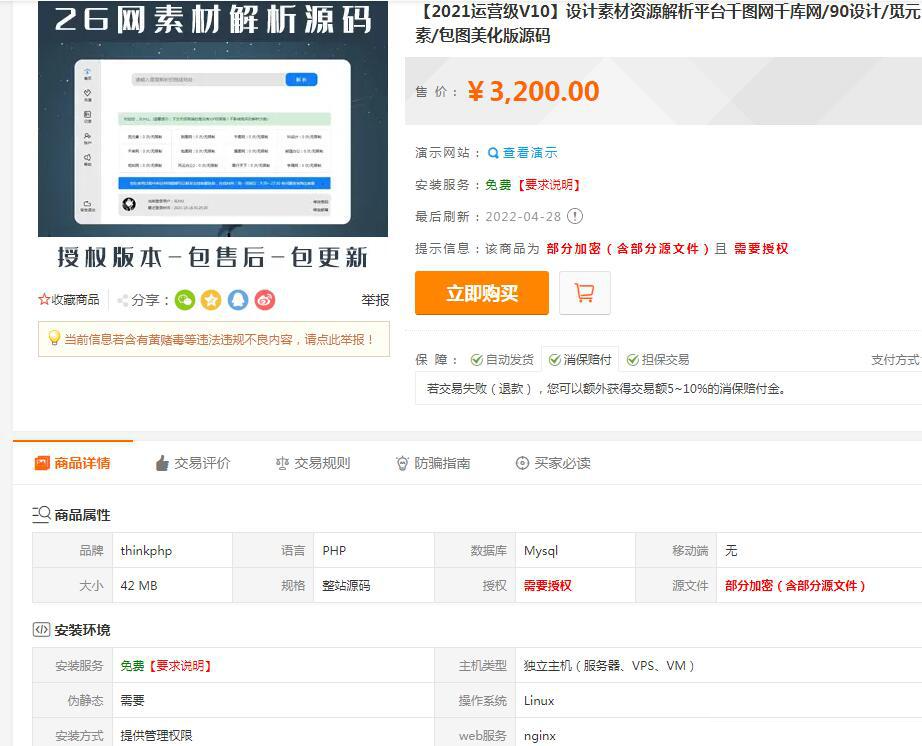Select the 消保赔付 guarantee tab
This screenshot has height=746, width=922.
tap(580, 360)
